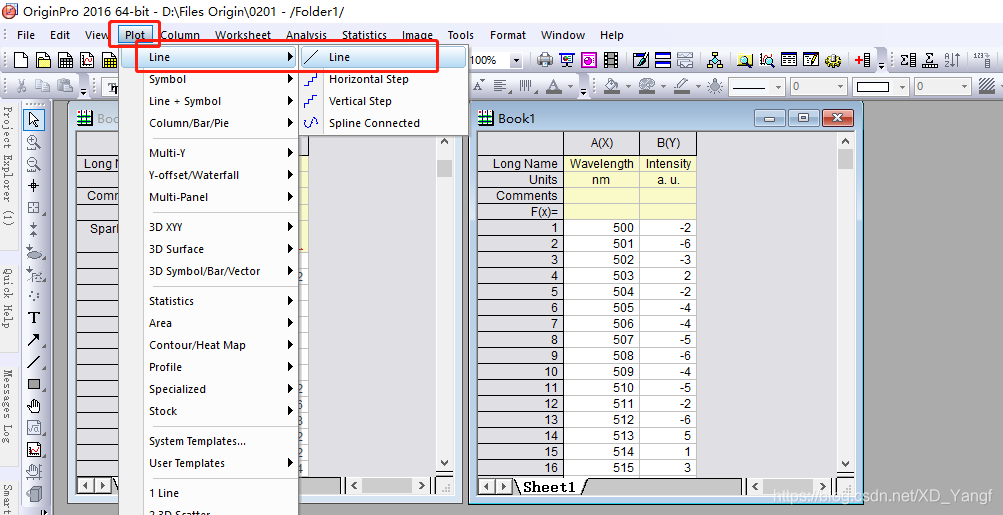Click the Book1 vertical scrollbar up arrow
Screen dimensions: 1003x515
click(845, 141)
